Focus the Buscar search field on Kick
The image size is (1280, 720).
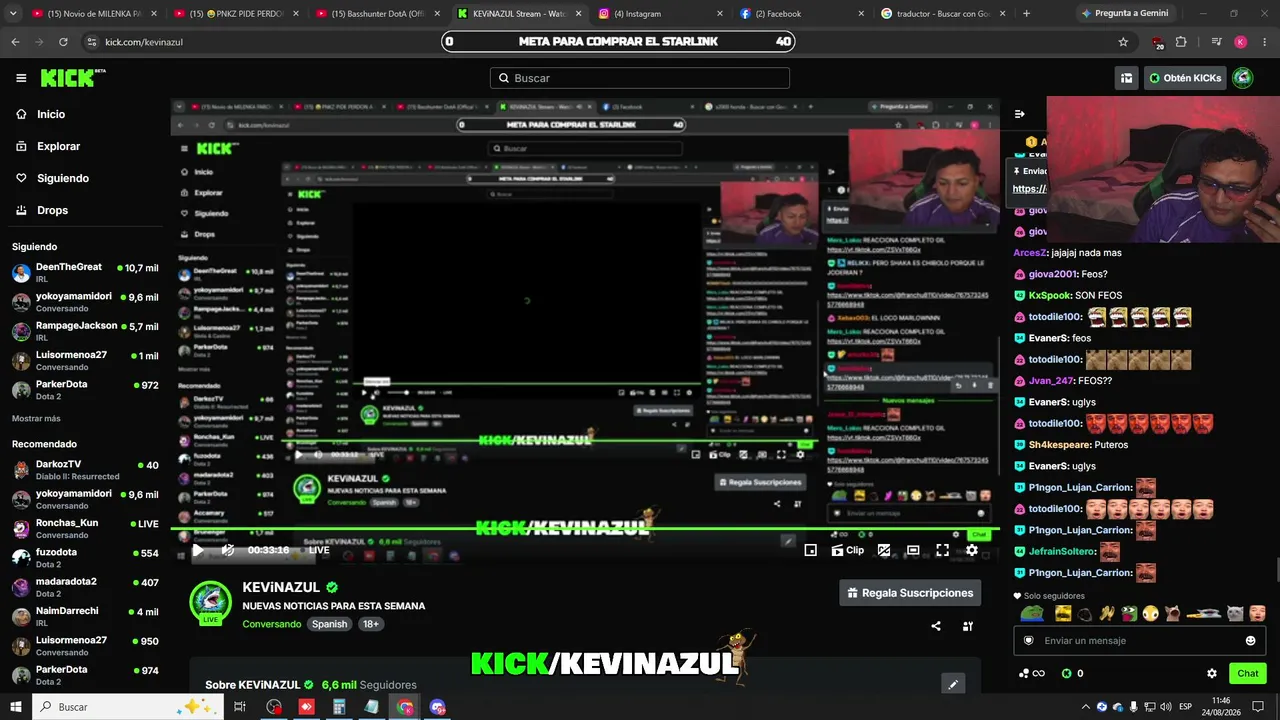click(640, 78)
